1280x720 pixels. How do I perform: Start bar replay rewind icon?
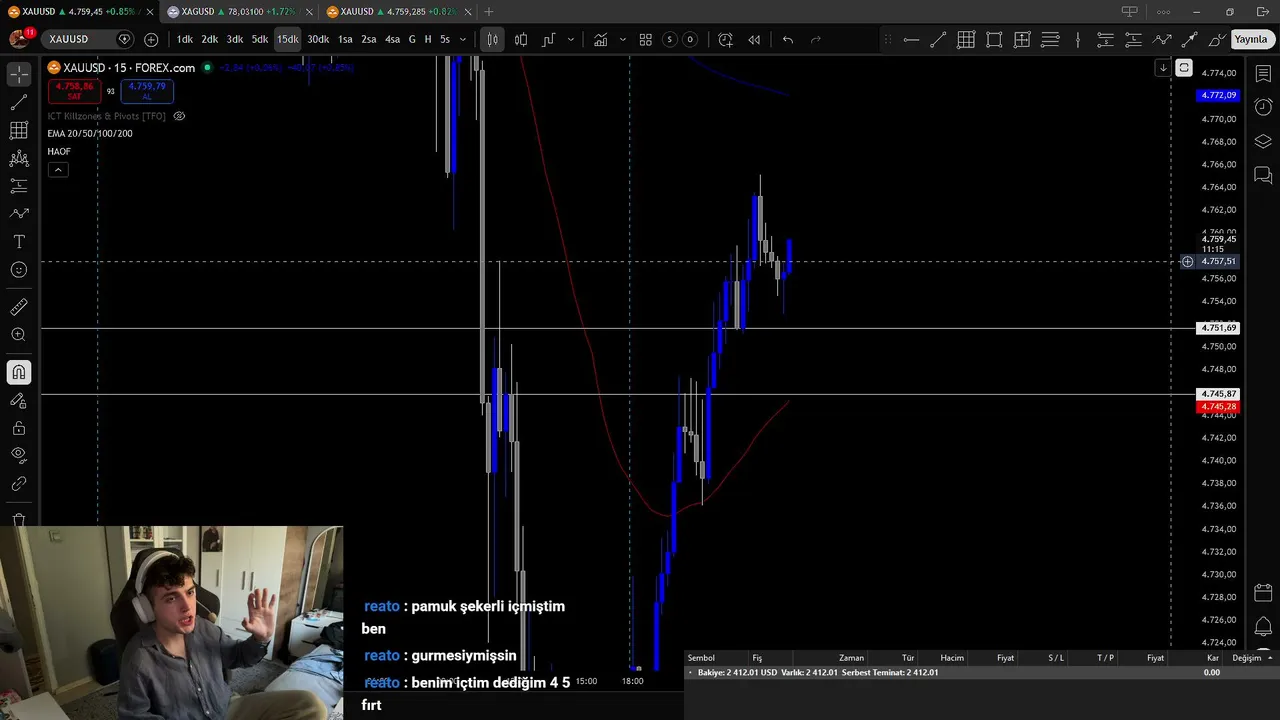(x=754, y=39)
